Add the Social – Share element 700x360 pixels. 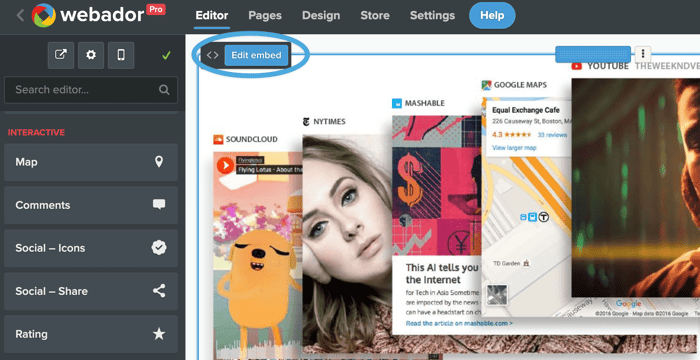tap(91, 291)
